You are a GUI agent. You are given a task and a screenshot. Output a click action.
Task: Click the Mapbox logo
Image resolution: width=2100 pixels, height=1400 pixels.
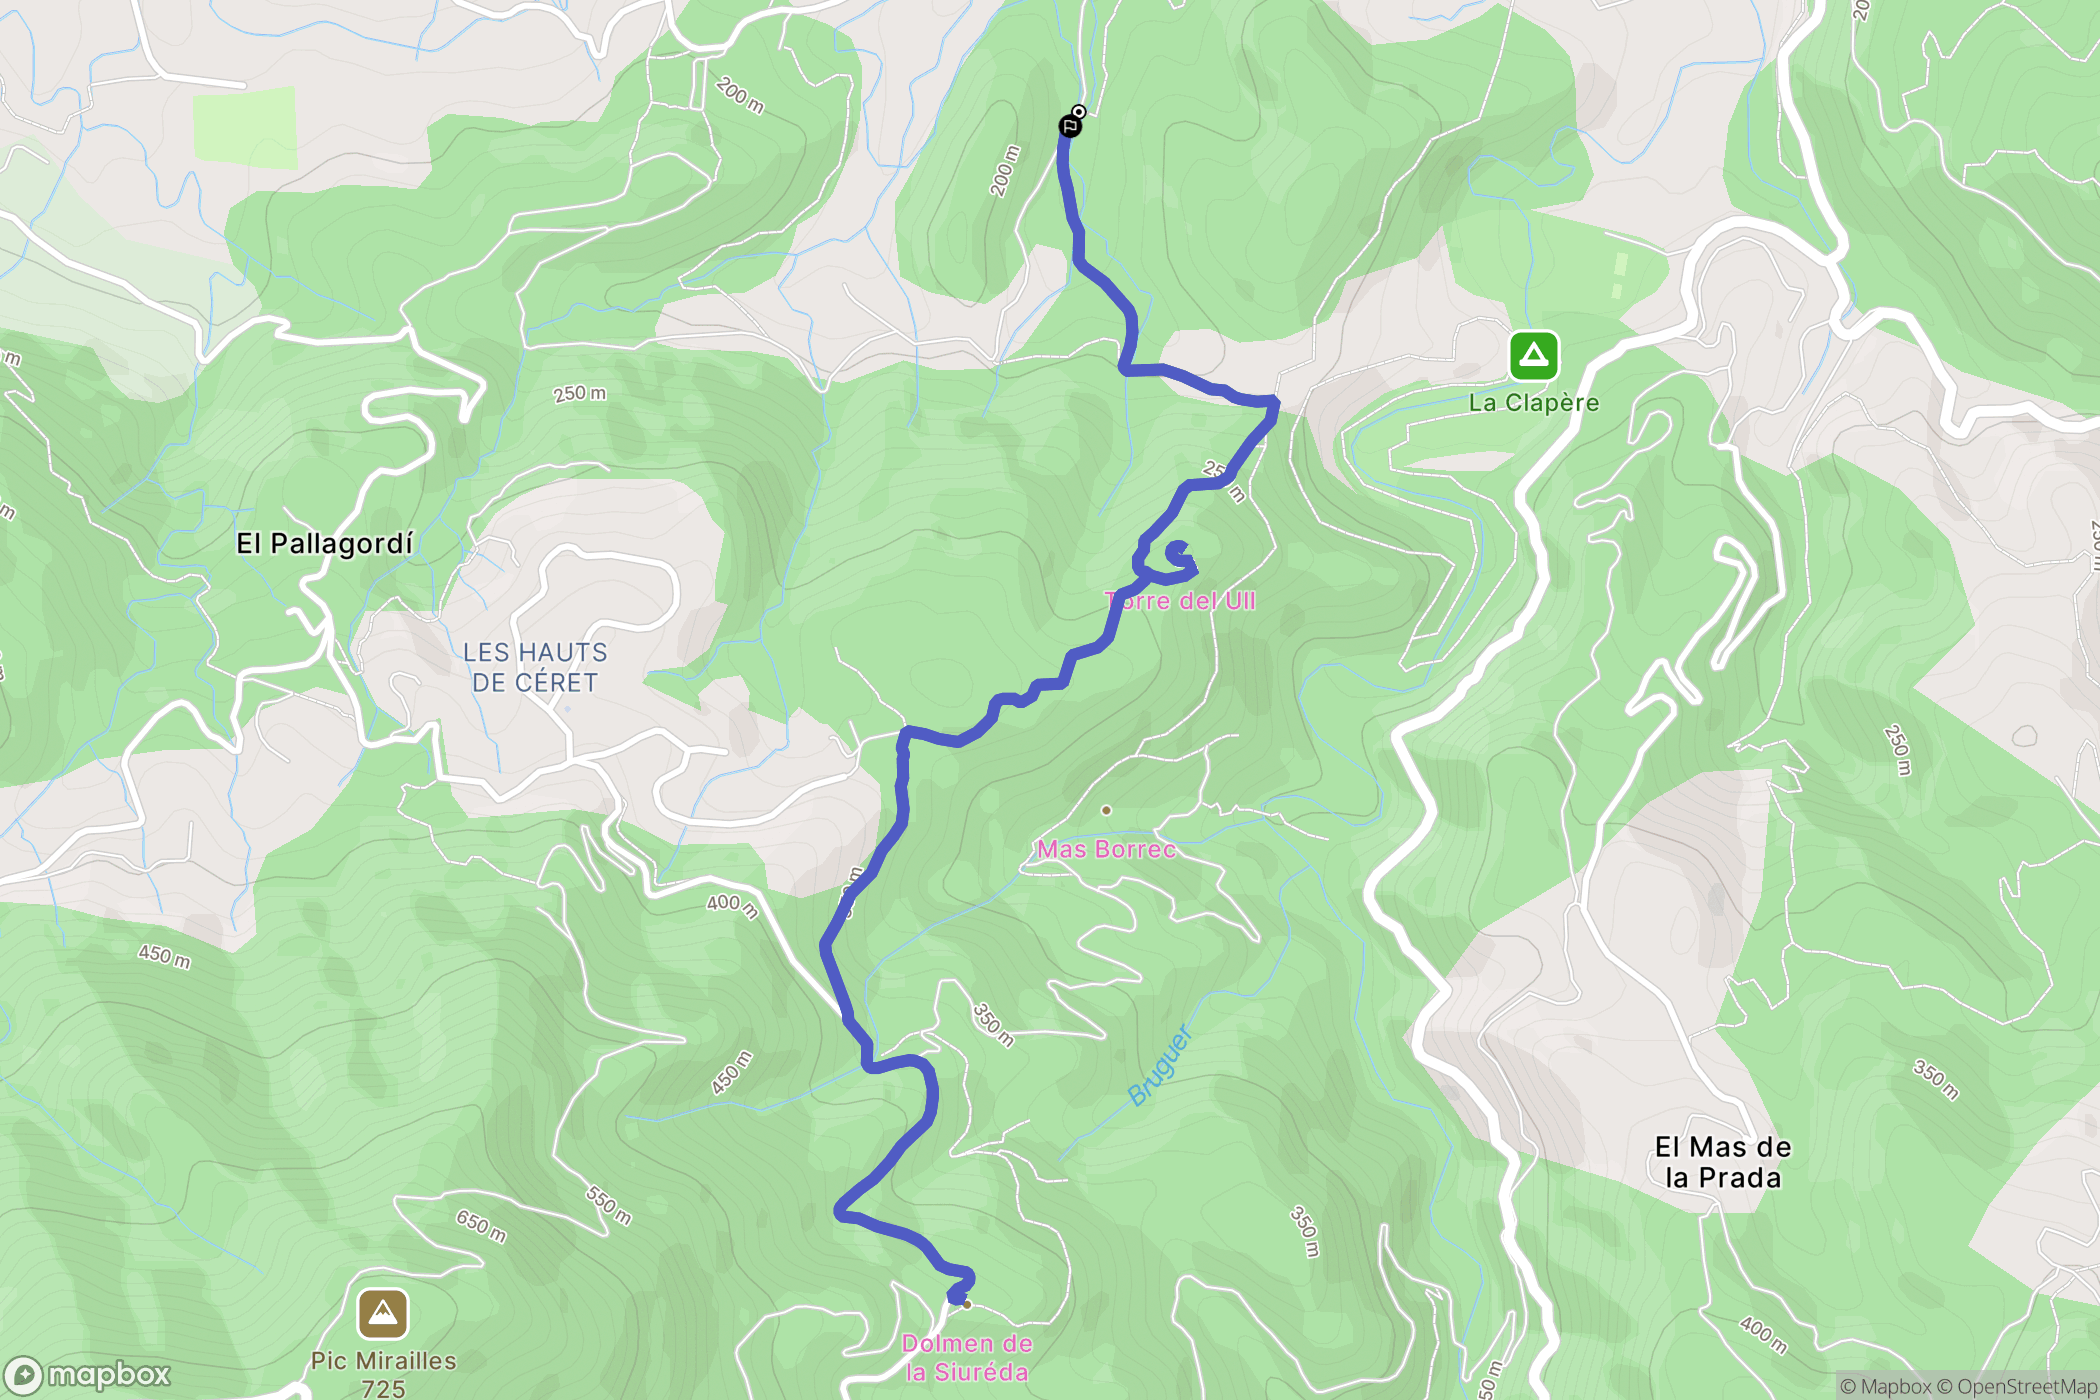pos(87,1376)
